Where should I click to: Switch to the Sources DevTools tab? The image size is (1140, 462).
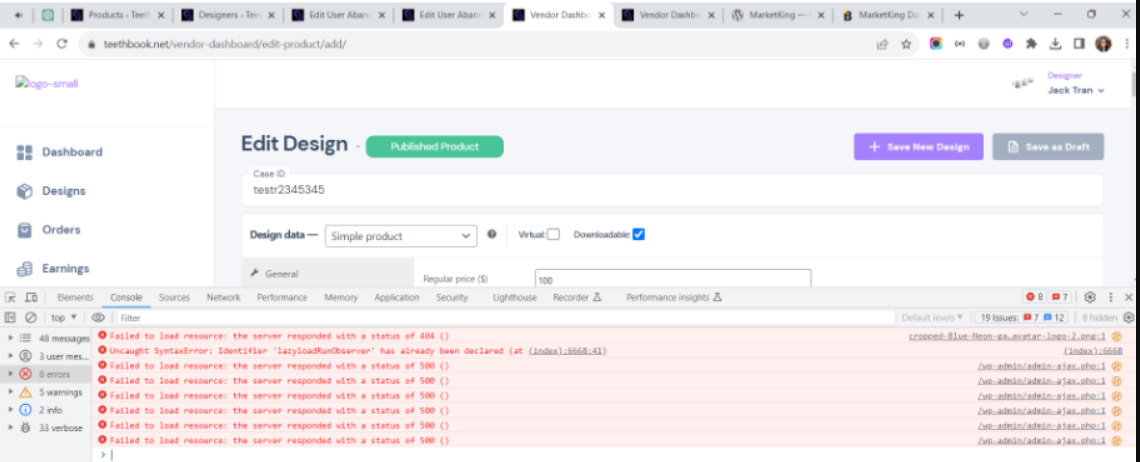click(174, 298)
